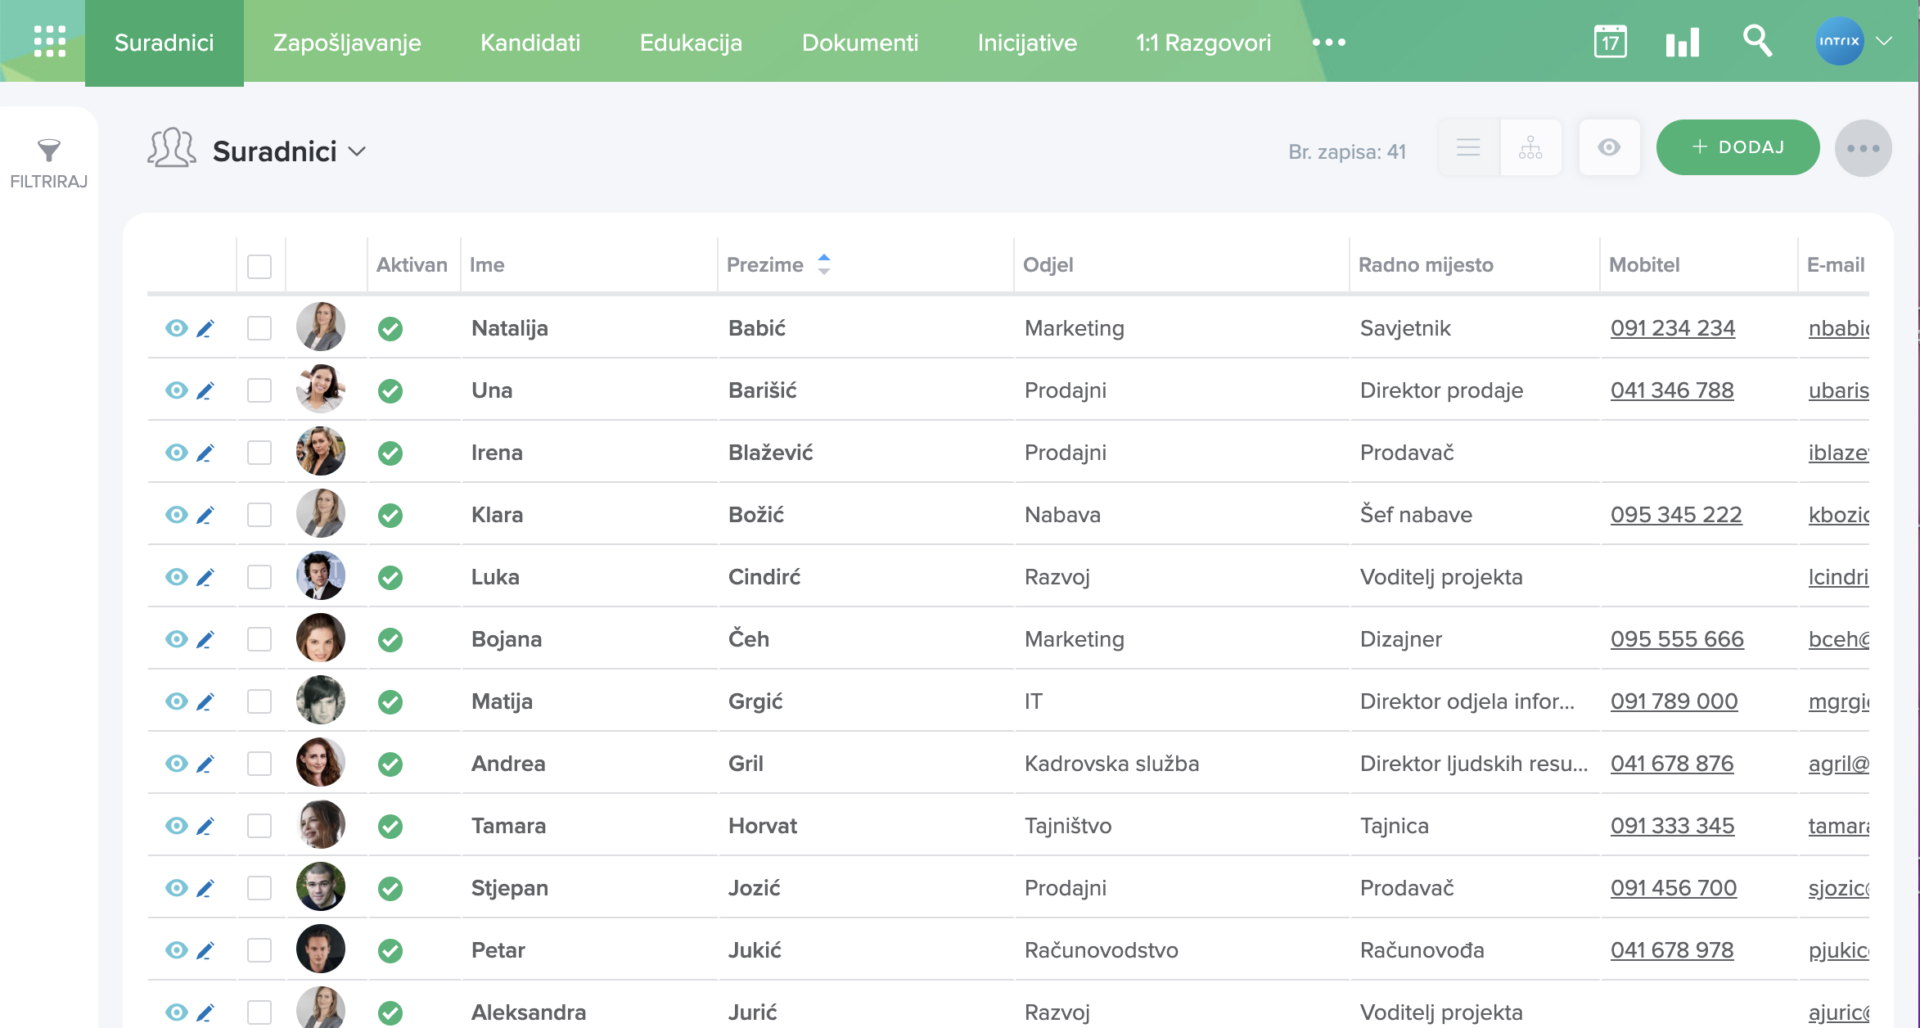Screen dimensions: 1920x1028
Task: Edit Natalija Babić with pencil icon
Action: coord(205,329)
